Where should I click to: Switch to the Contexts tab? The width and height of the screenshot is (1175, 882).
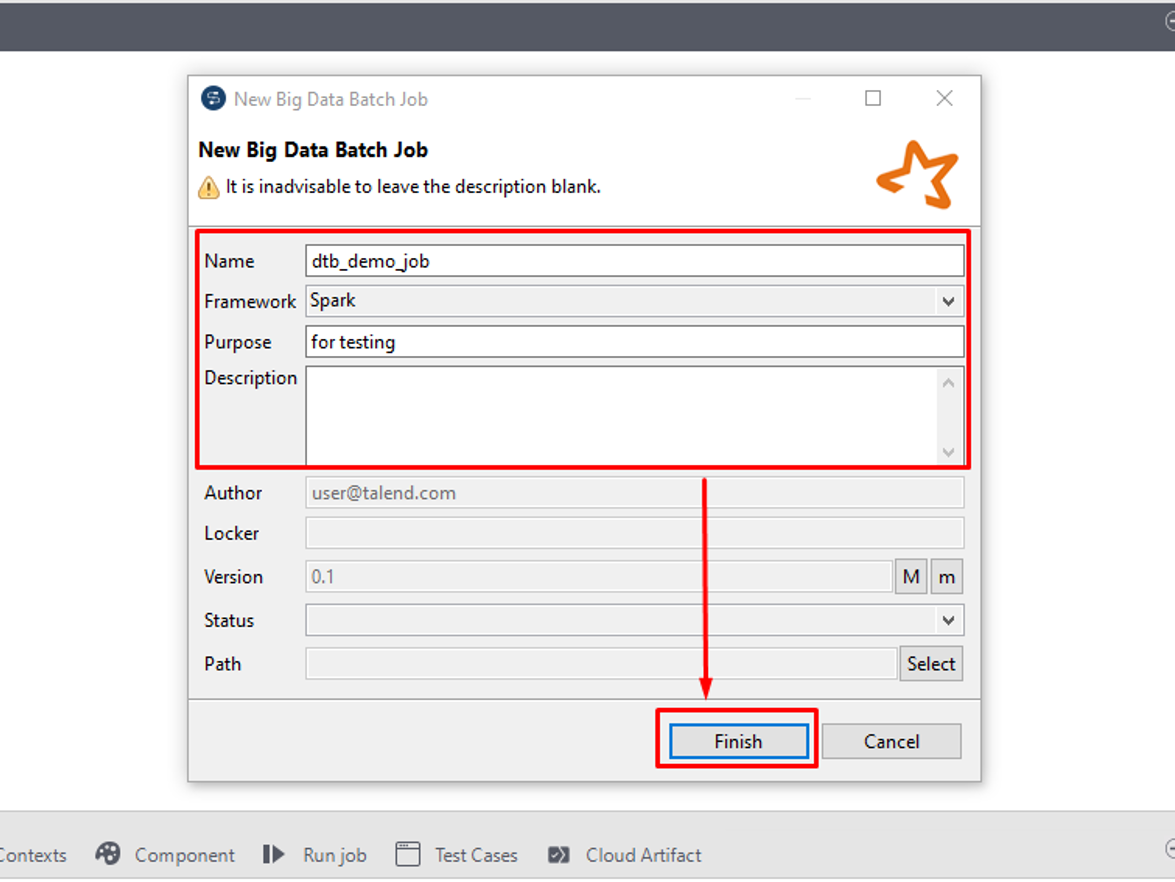click(32, 855)
